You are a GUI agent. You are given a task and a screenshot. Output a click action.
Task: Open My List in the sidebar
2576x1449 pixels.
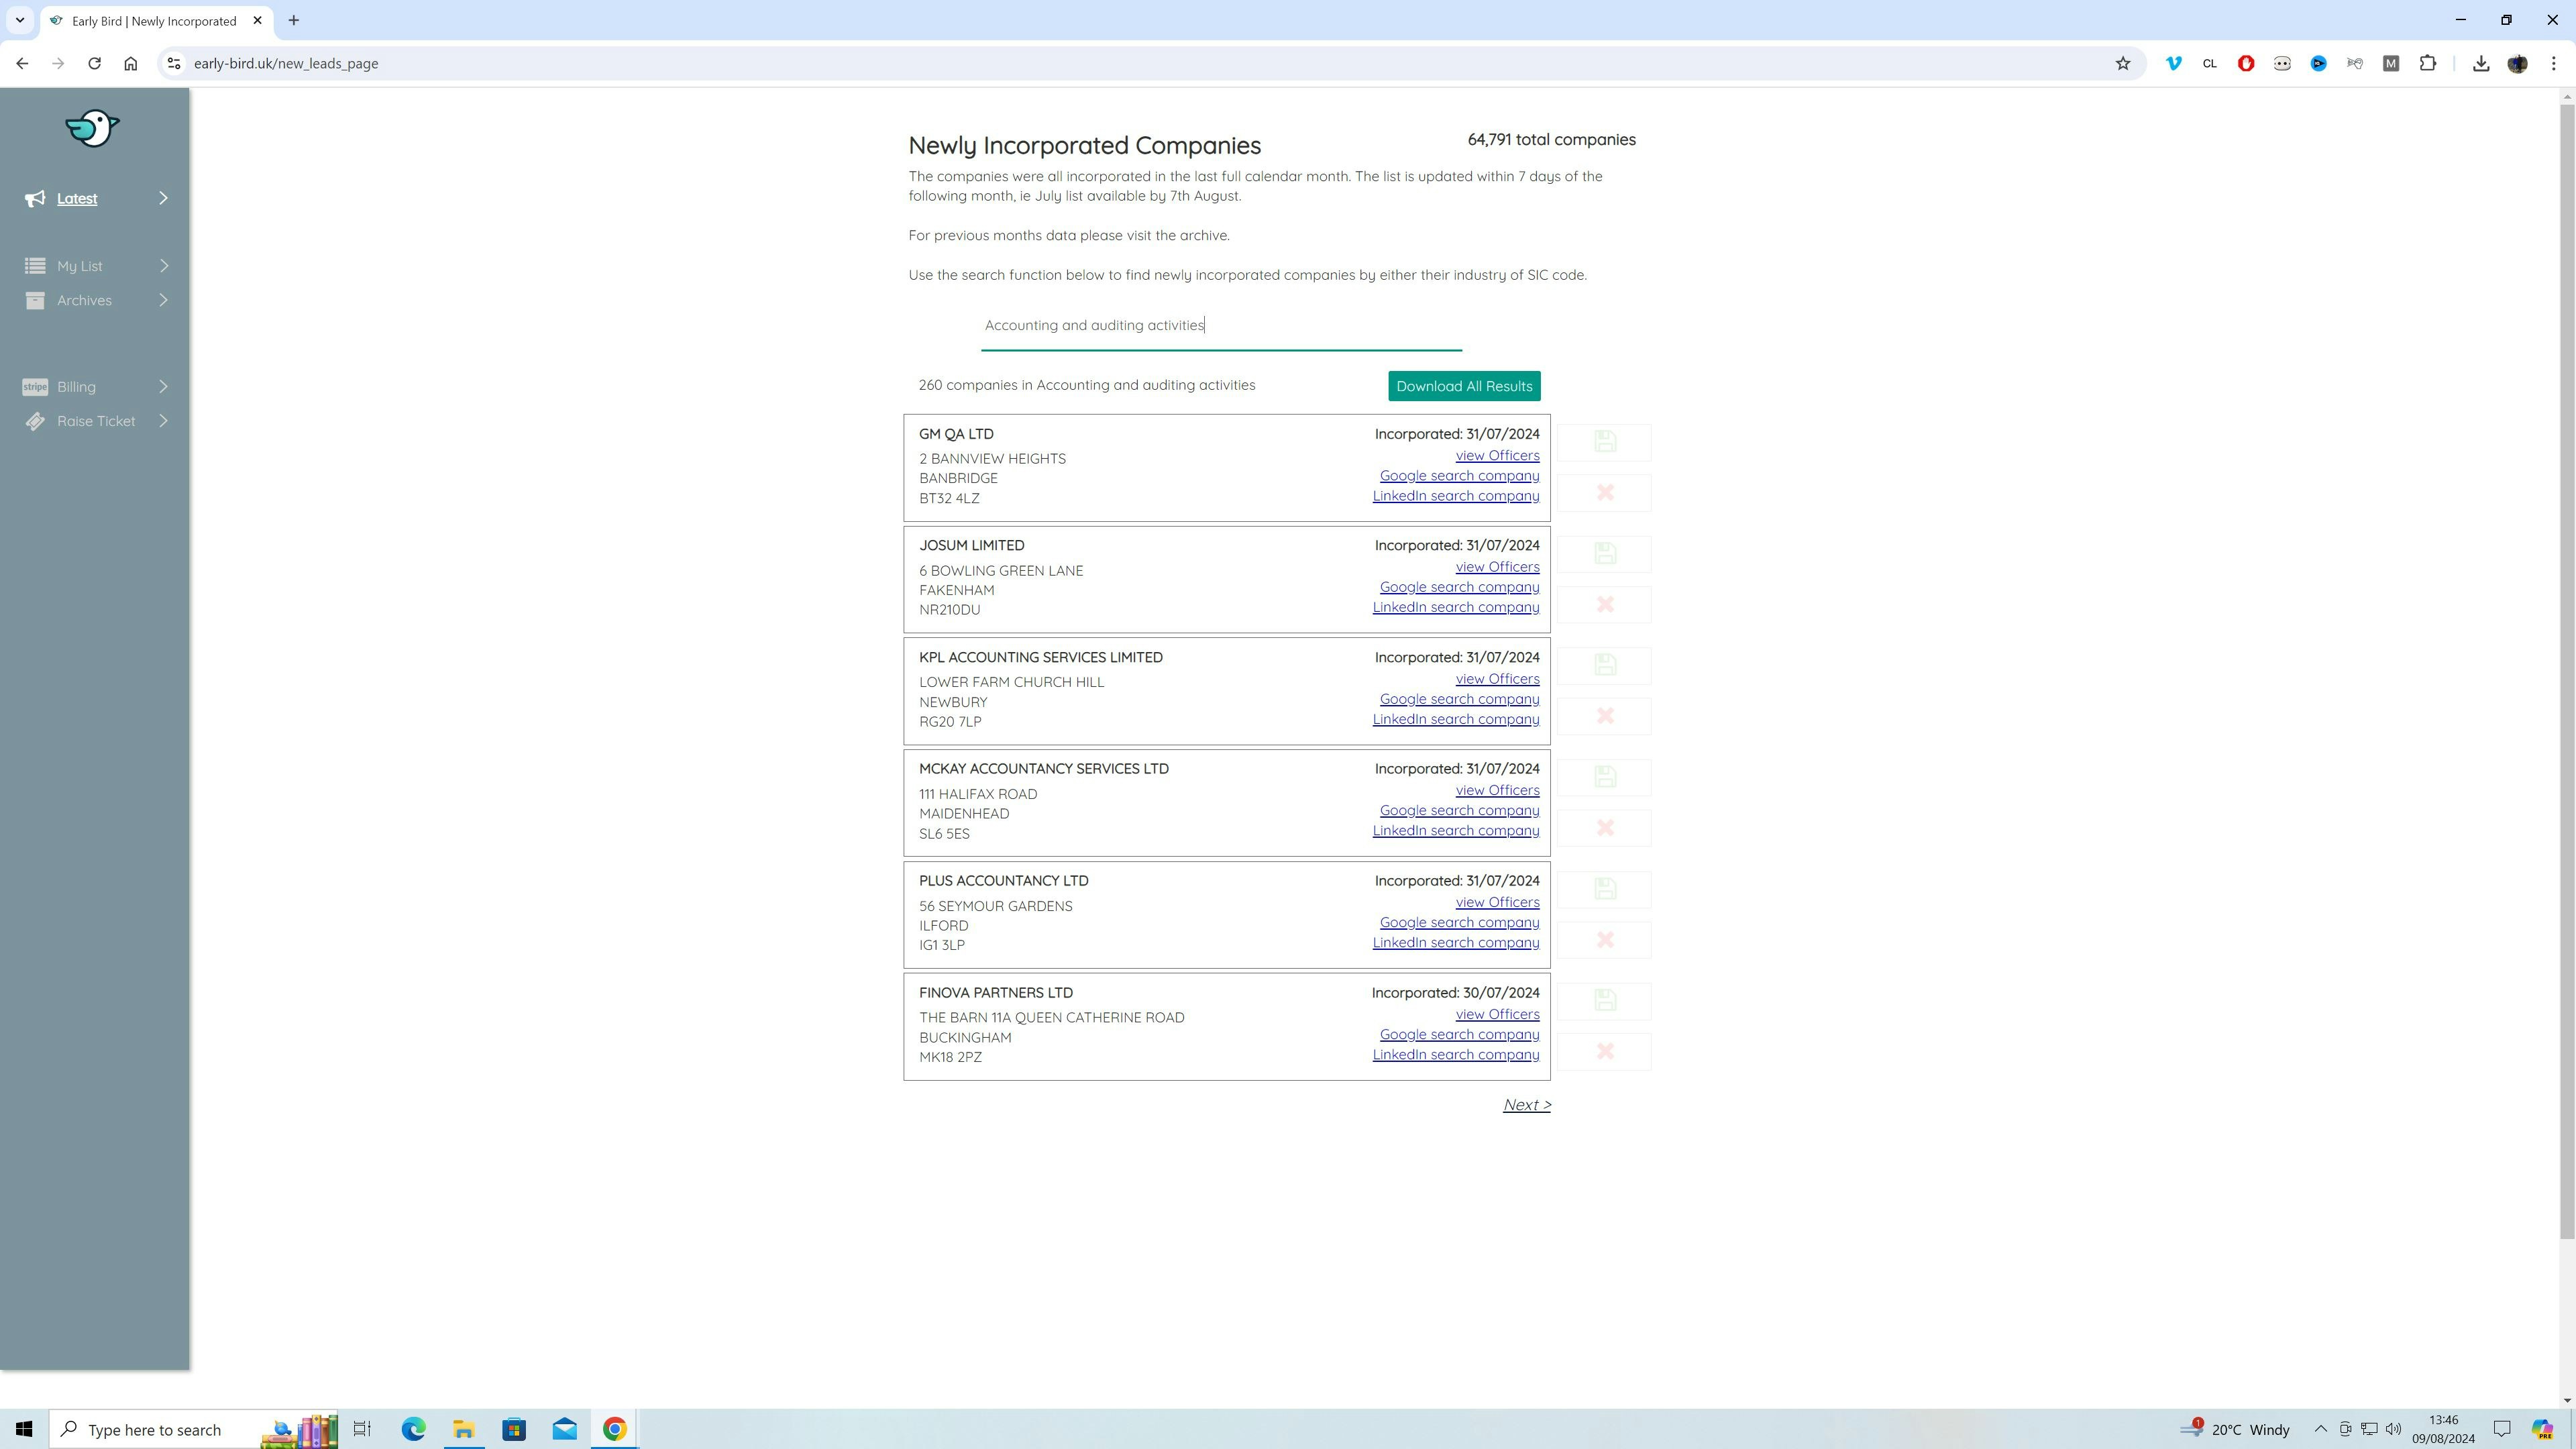pos(80,266)
